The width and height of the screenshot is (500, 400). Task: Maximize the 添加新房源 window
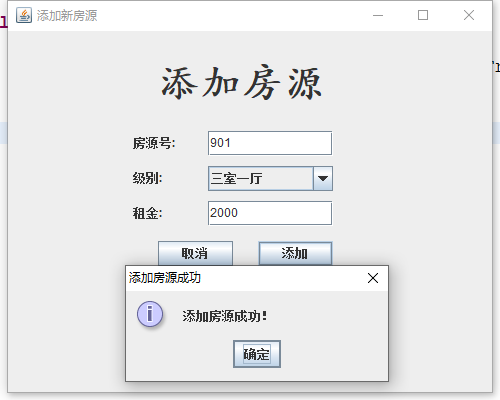[423, 15]
